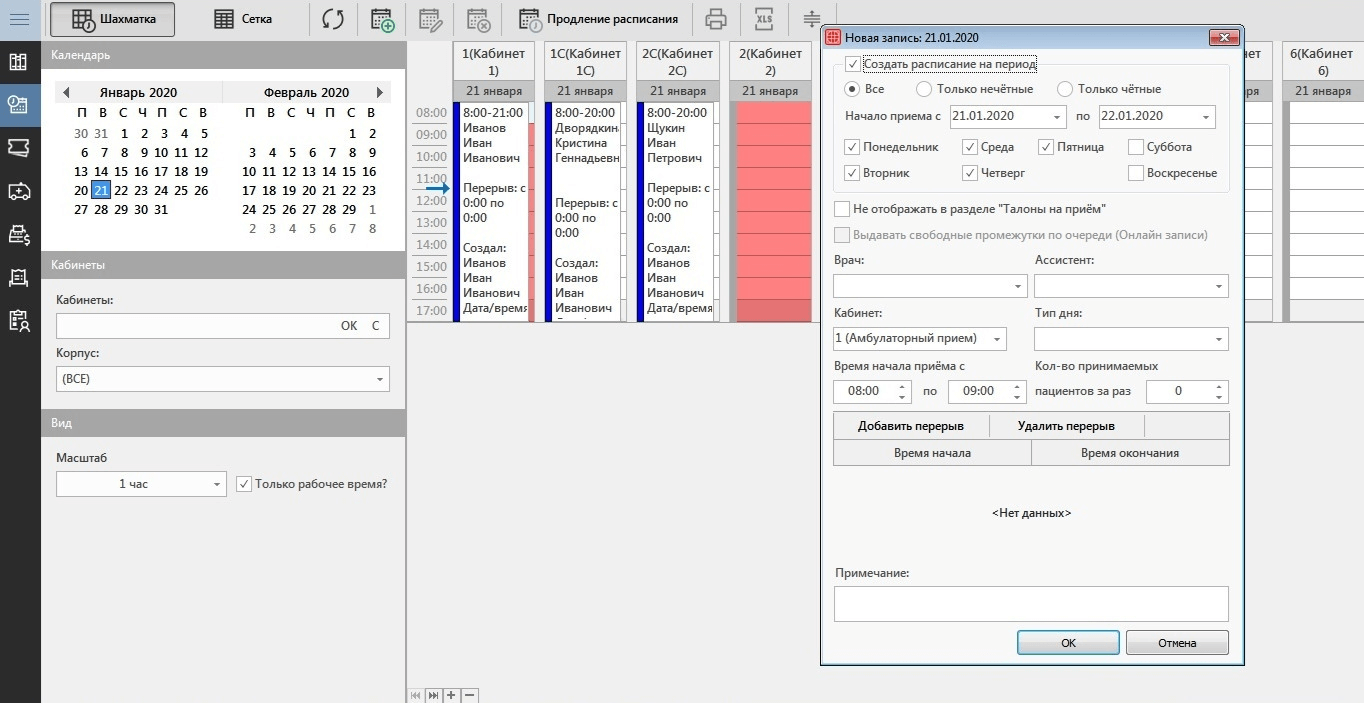
Task: Go to previous month in calendar
Action: click(x=66, y=92)
